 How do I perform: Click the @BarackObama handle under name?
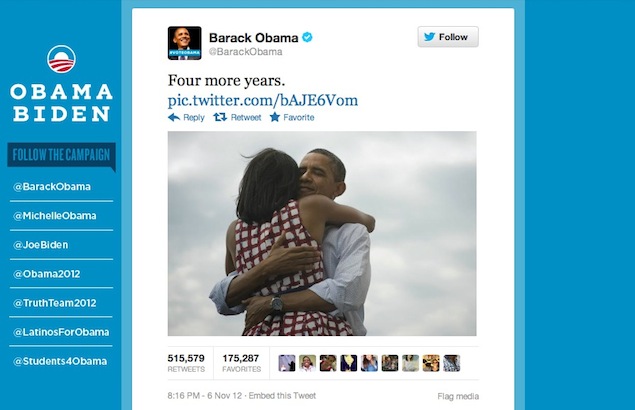245,52
